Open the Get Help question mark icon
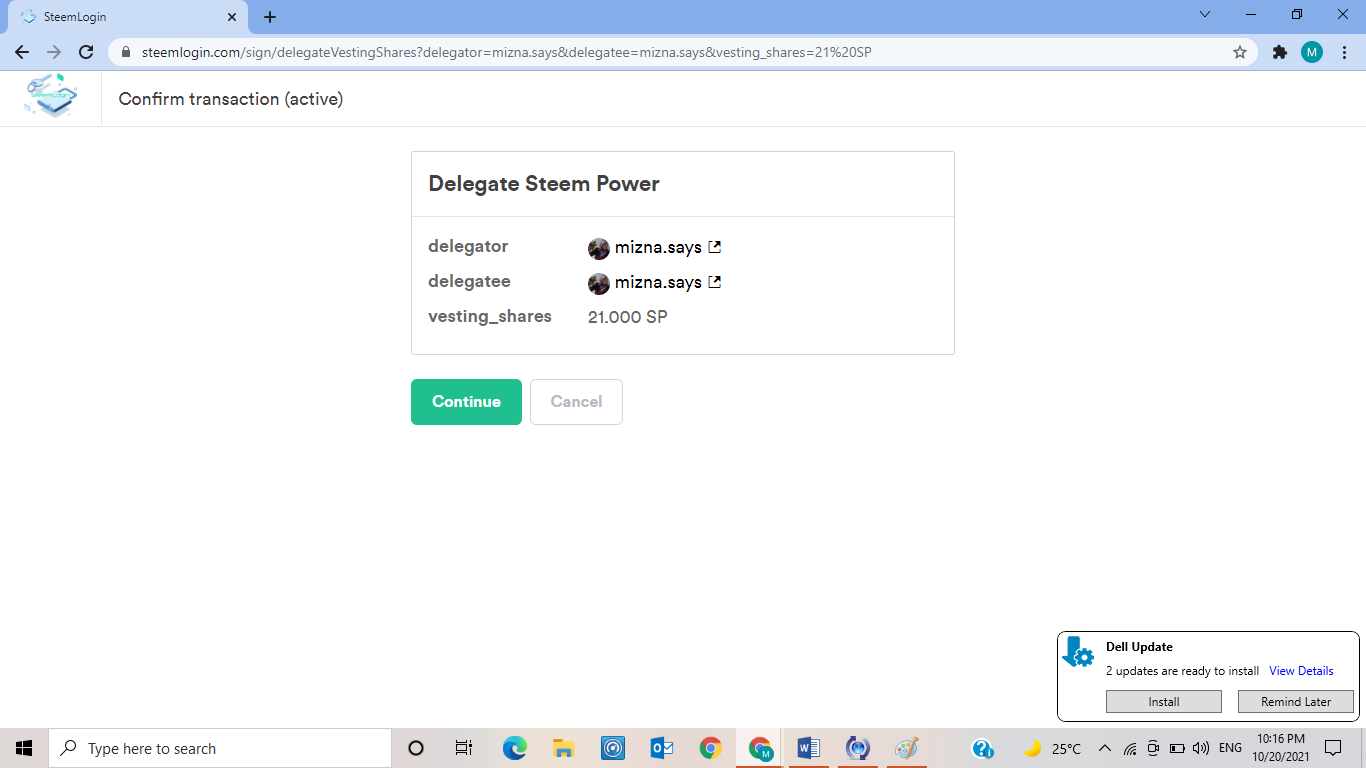 pyautogui.click(x=982, y=748)
